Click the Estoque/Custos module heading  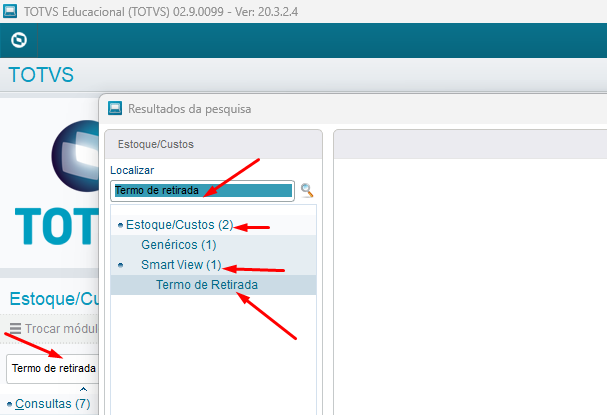54,299
